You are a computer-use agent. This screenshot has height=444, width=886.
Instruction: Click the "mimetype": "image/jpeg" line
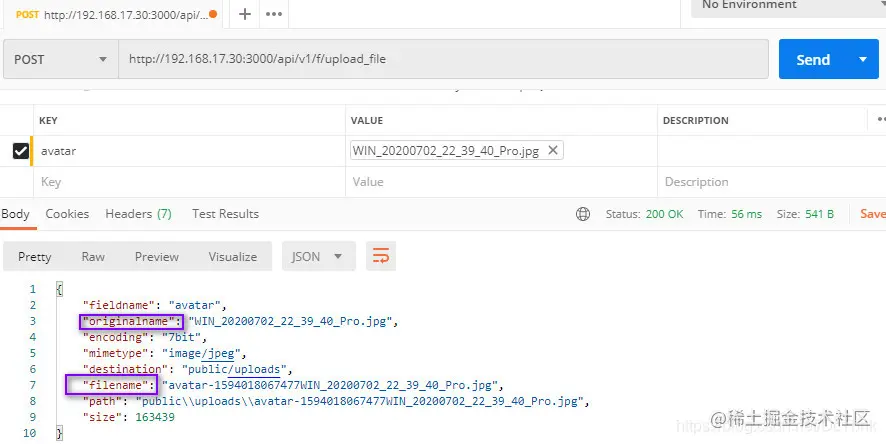pos(165,353)
